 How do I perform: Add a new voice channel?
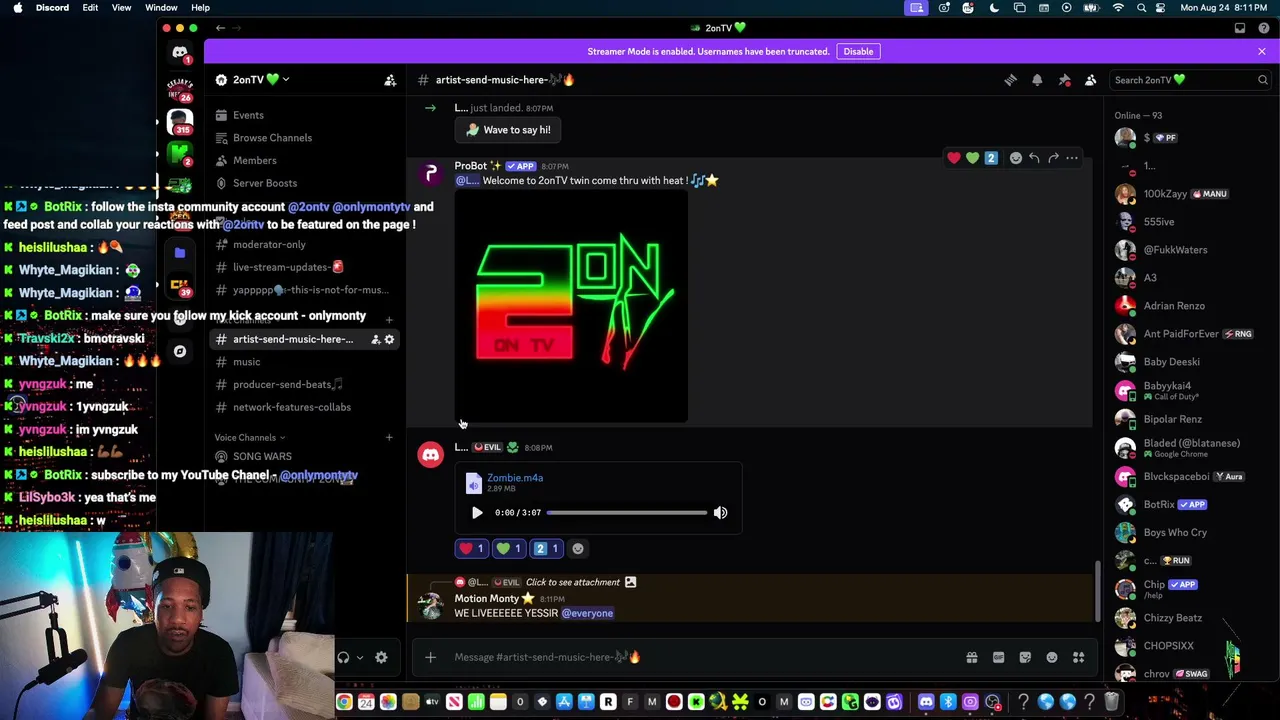pyautogui.click(x=390, y=437)
